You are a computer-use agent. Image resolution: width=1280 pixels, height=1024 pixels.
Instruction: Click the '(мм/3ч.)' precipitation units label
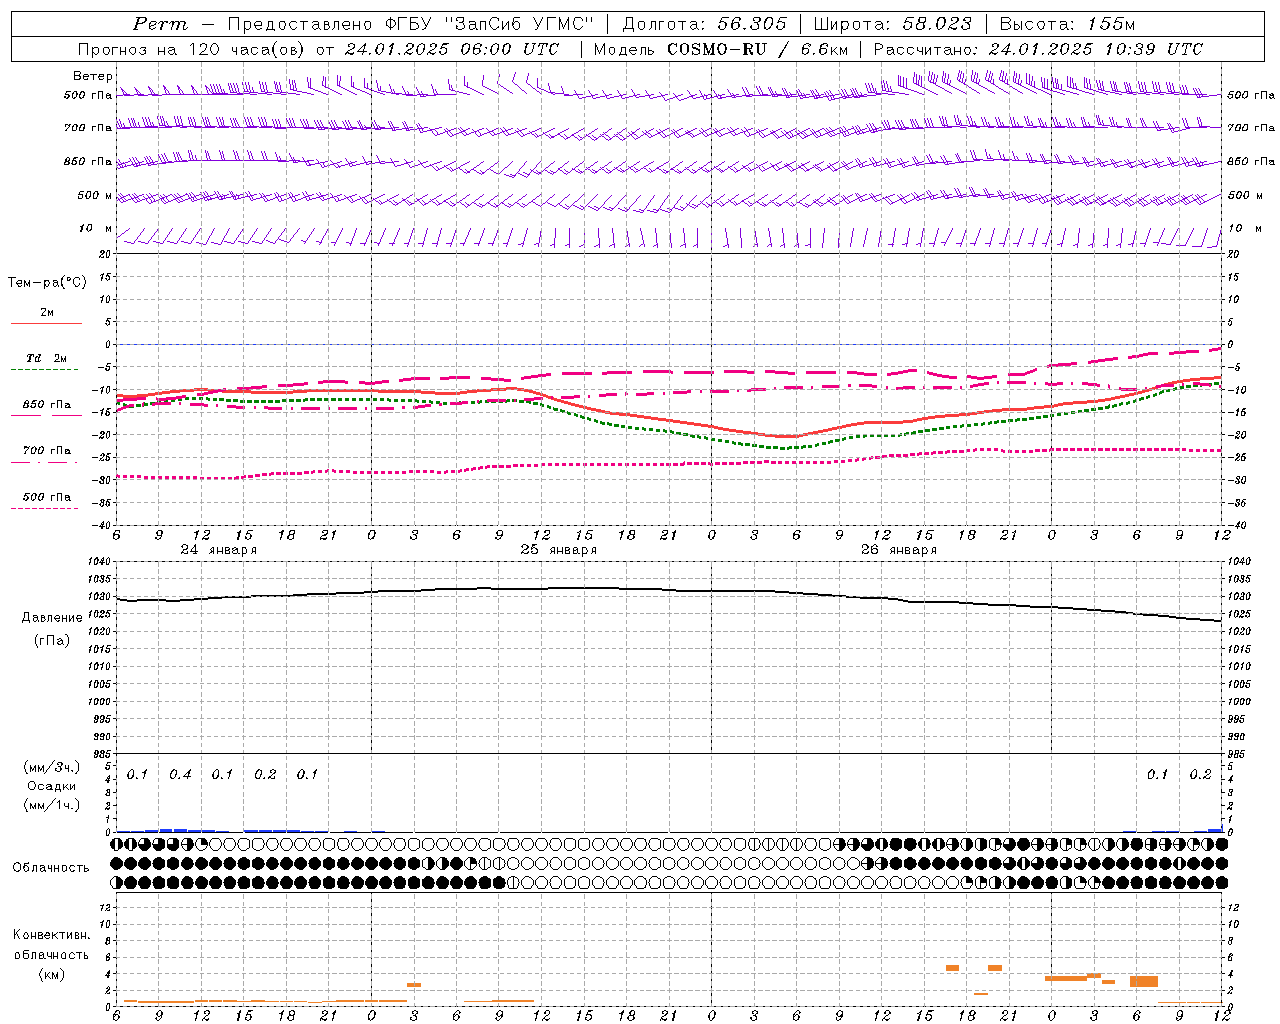pos(52,767)
